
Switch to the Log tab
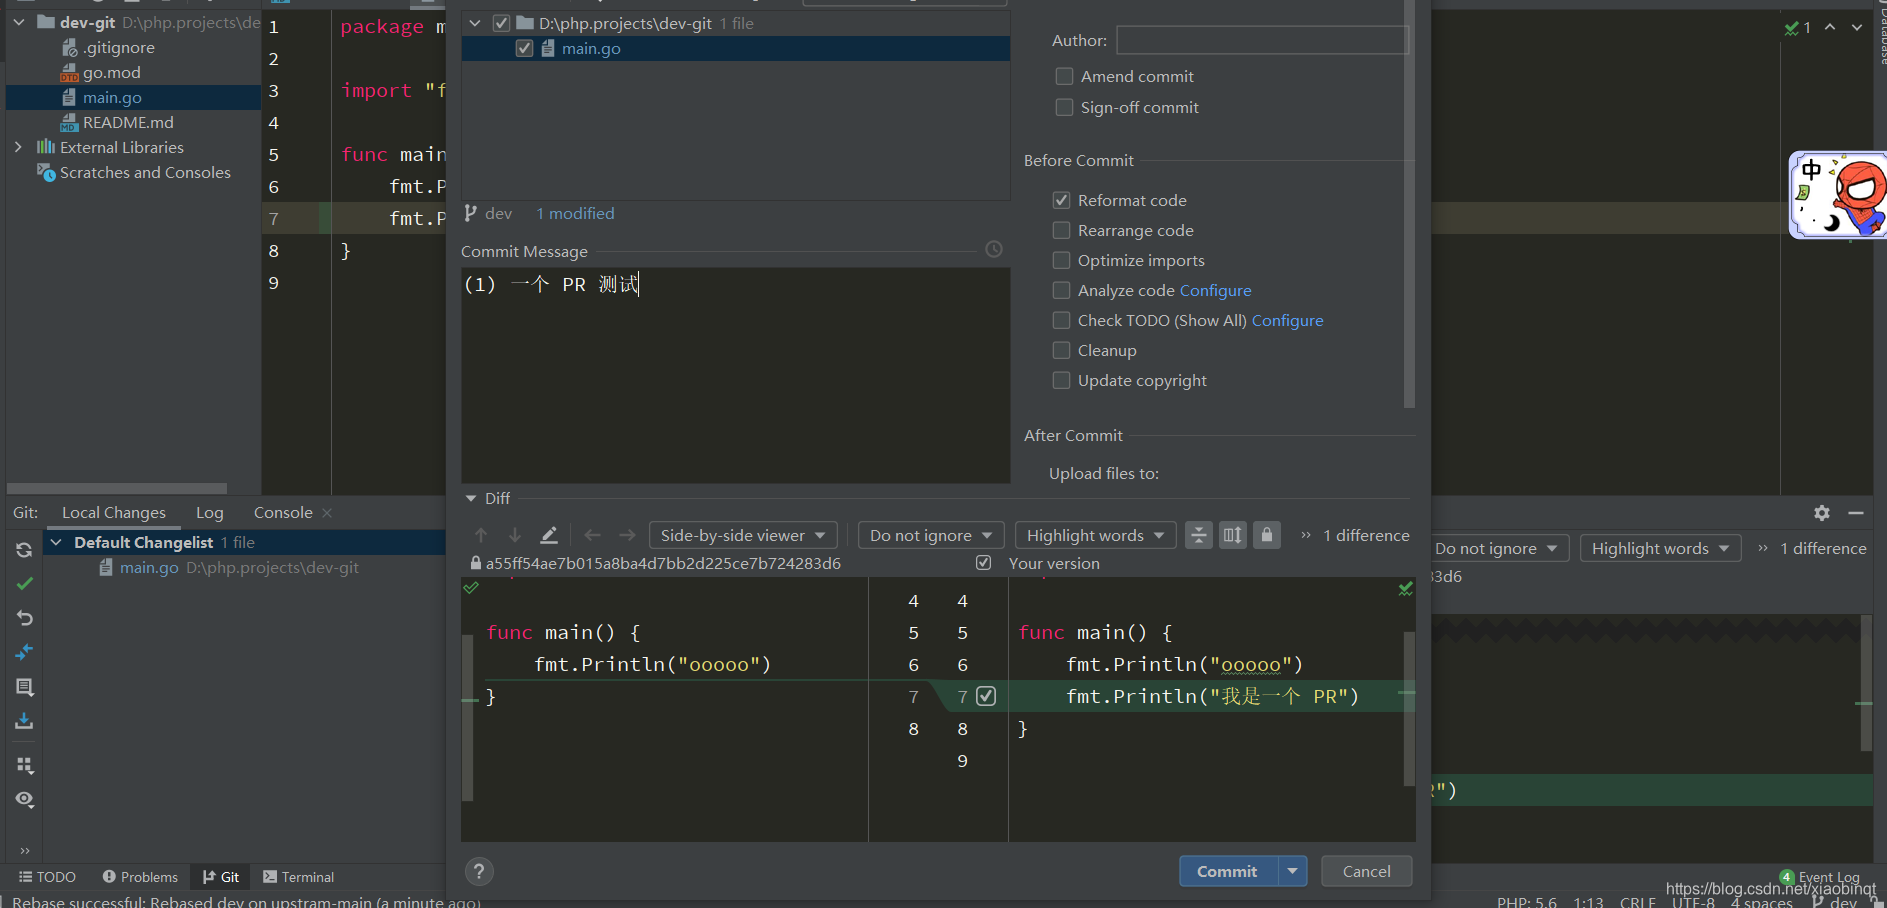tap(209, 512)
